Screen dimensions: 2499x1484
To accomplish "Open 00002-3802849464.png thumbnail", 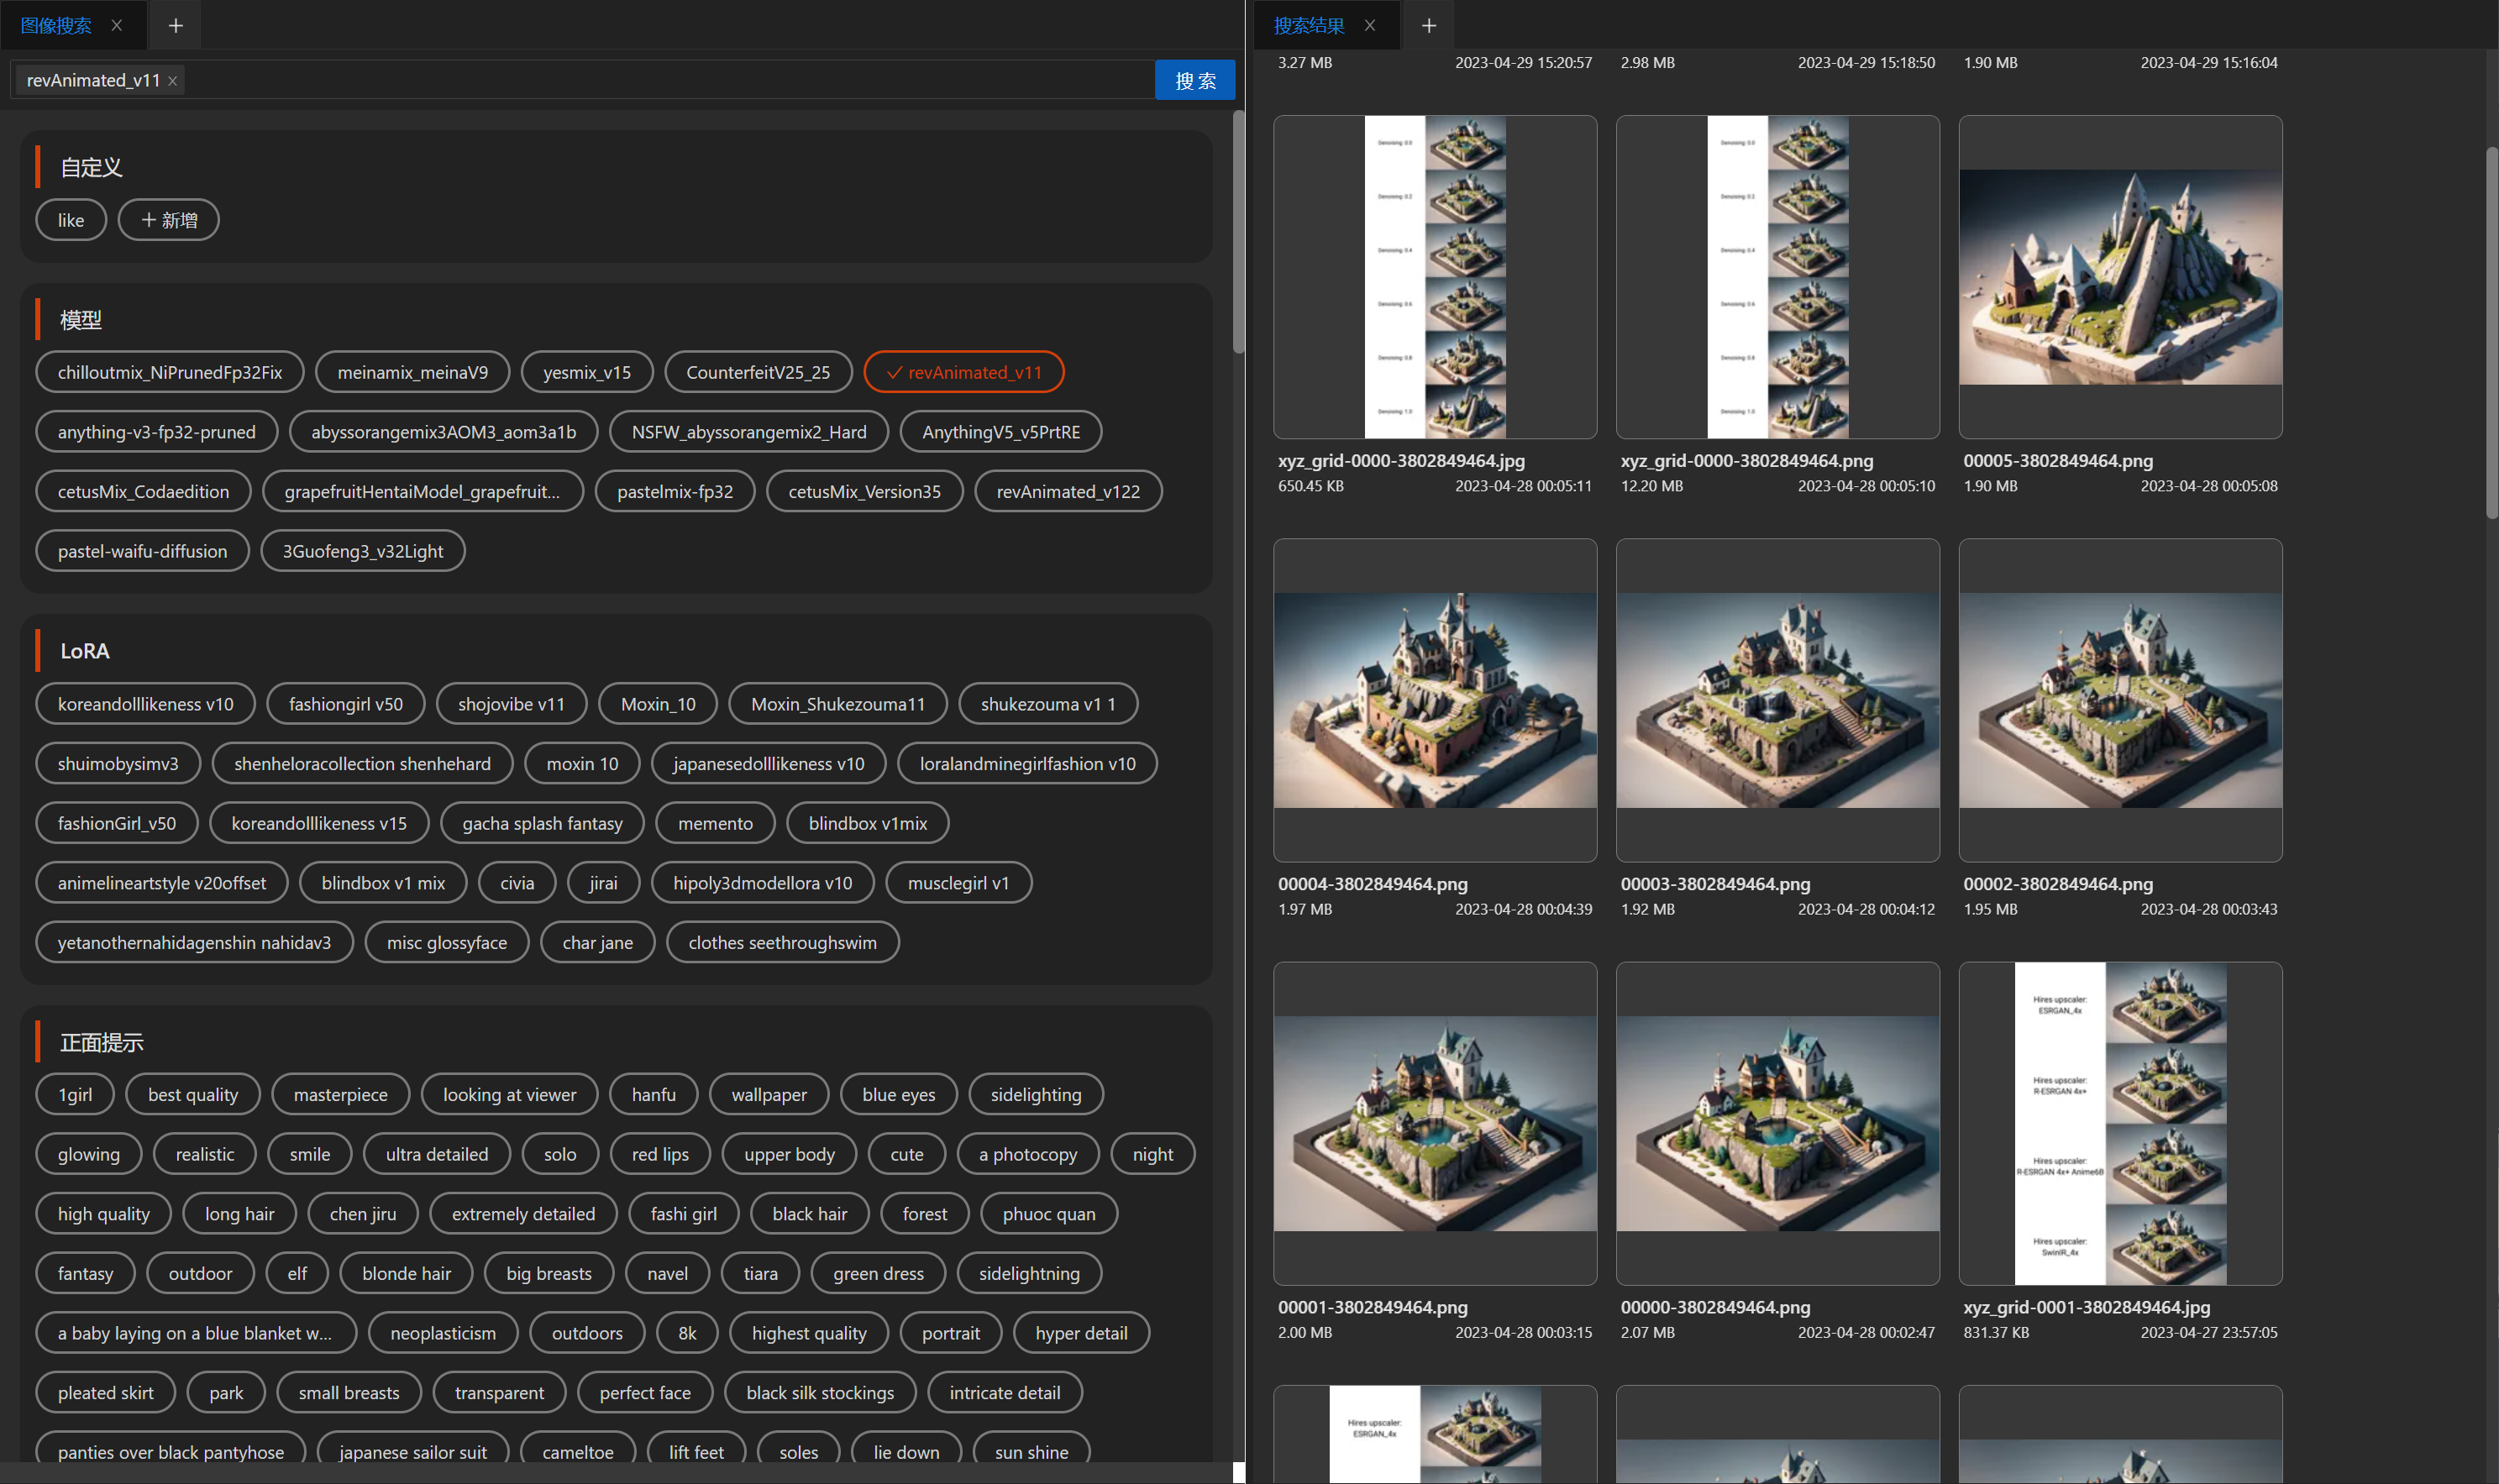I will 2120,700.
